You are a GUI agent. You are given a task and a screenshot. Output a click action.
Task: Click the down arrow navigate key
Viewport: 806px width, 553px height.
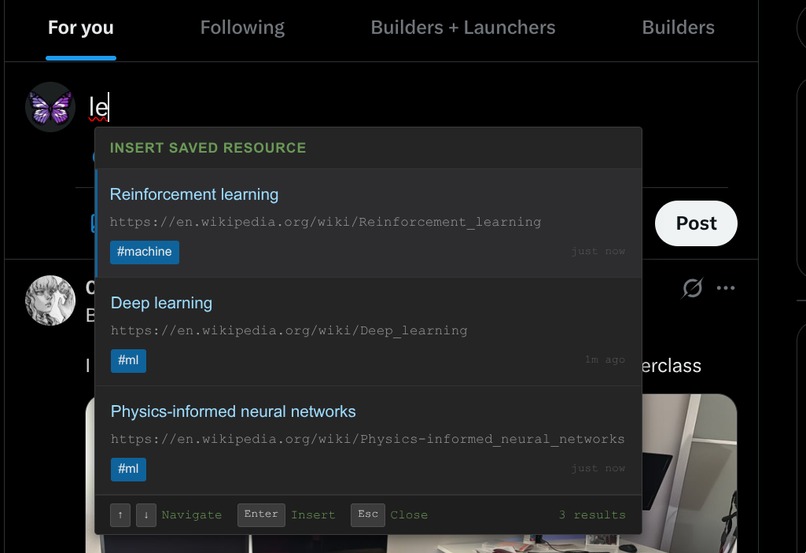(x=146, y=514)
